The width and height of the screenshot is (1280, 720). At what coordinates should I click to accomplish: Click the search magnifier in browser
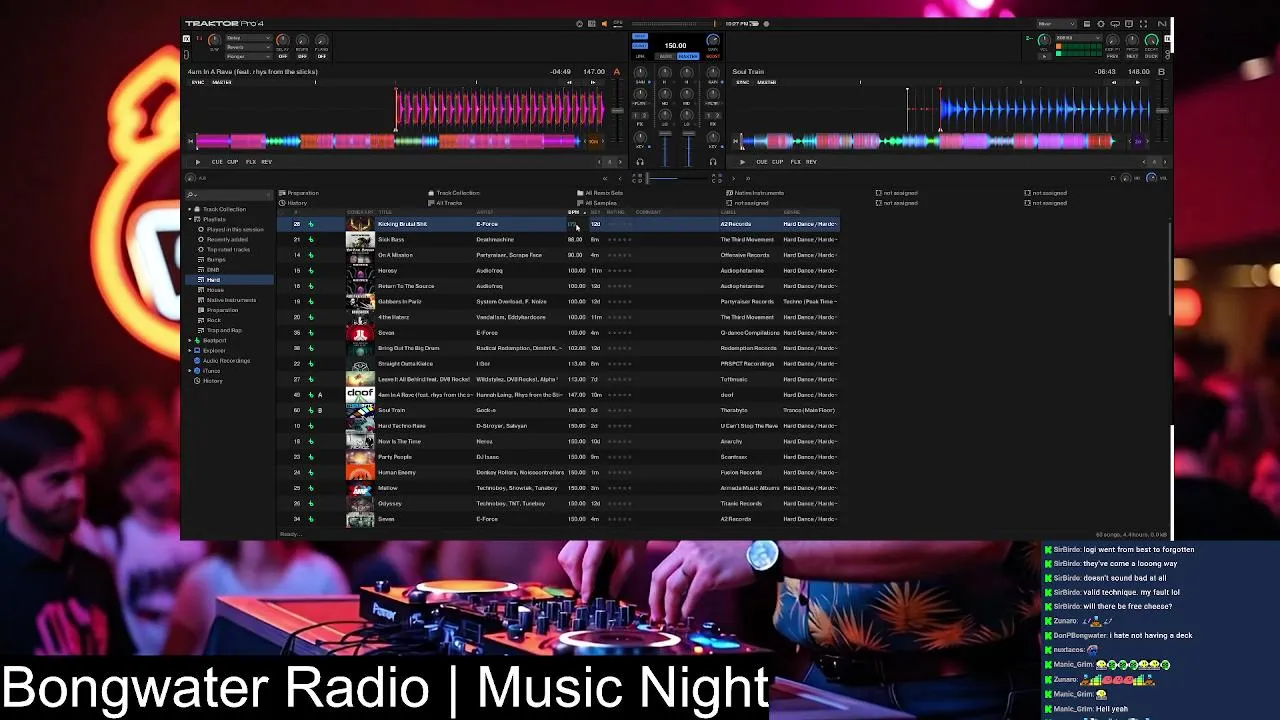click(x=190, y=194)
